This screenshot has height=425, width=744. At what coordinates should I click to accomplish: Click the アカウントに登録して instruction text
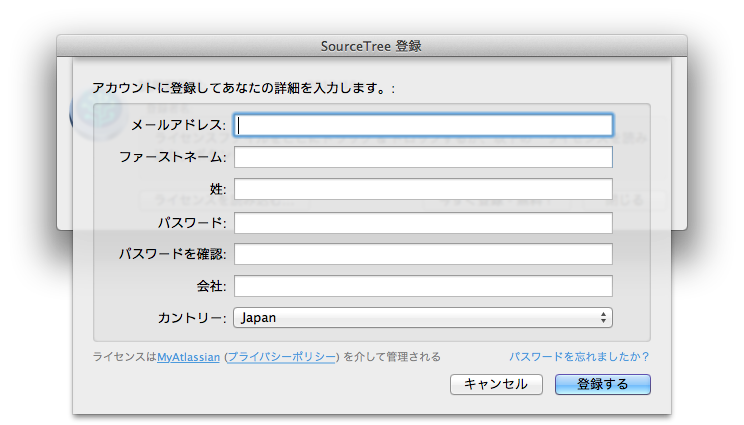point(243,88)
